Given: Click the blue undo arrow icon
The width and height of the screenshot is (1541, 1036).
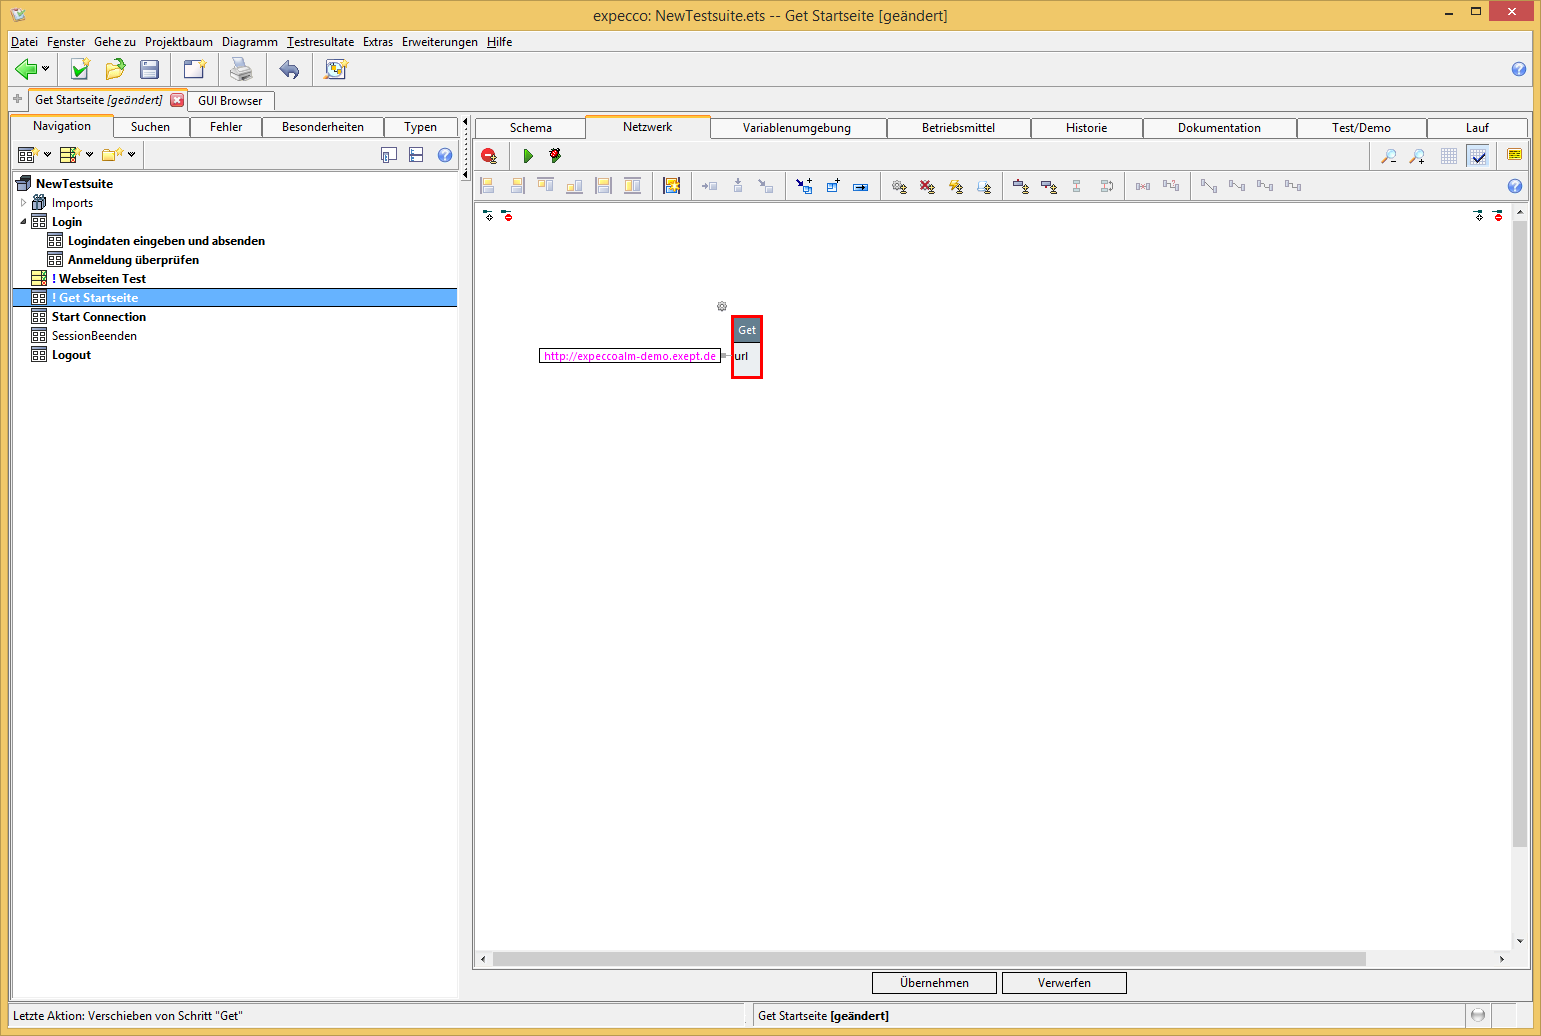Looking at the screenshot, I should [x=289, y=69].
